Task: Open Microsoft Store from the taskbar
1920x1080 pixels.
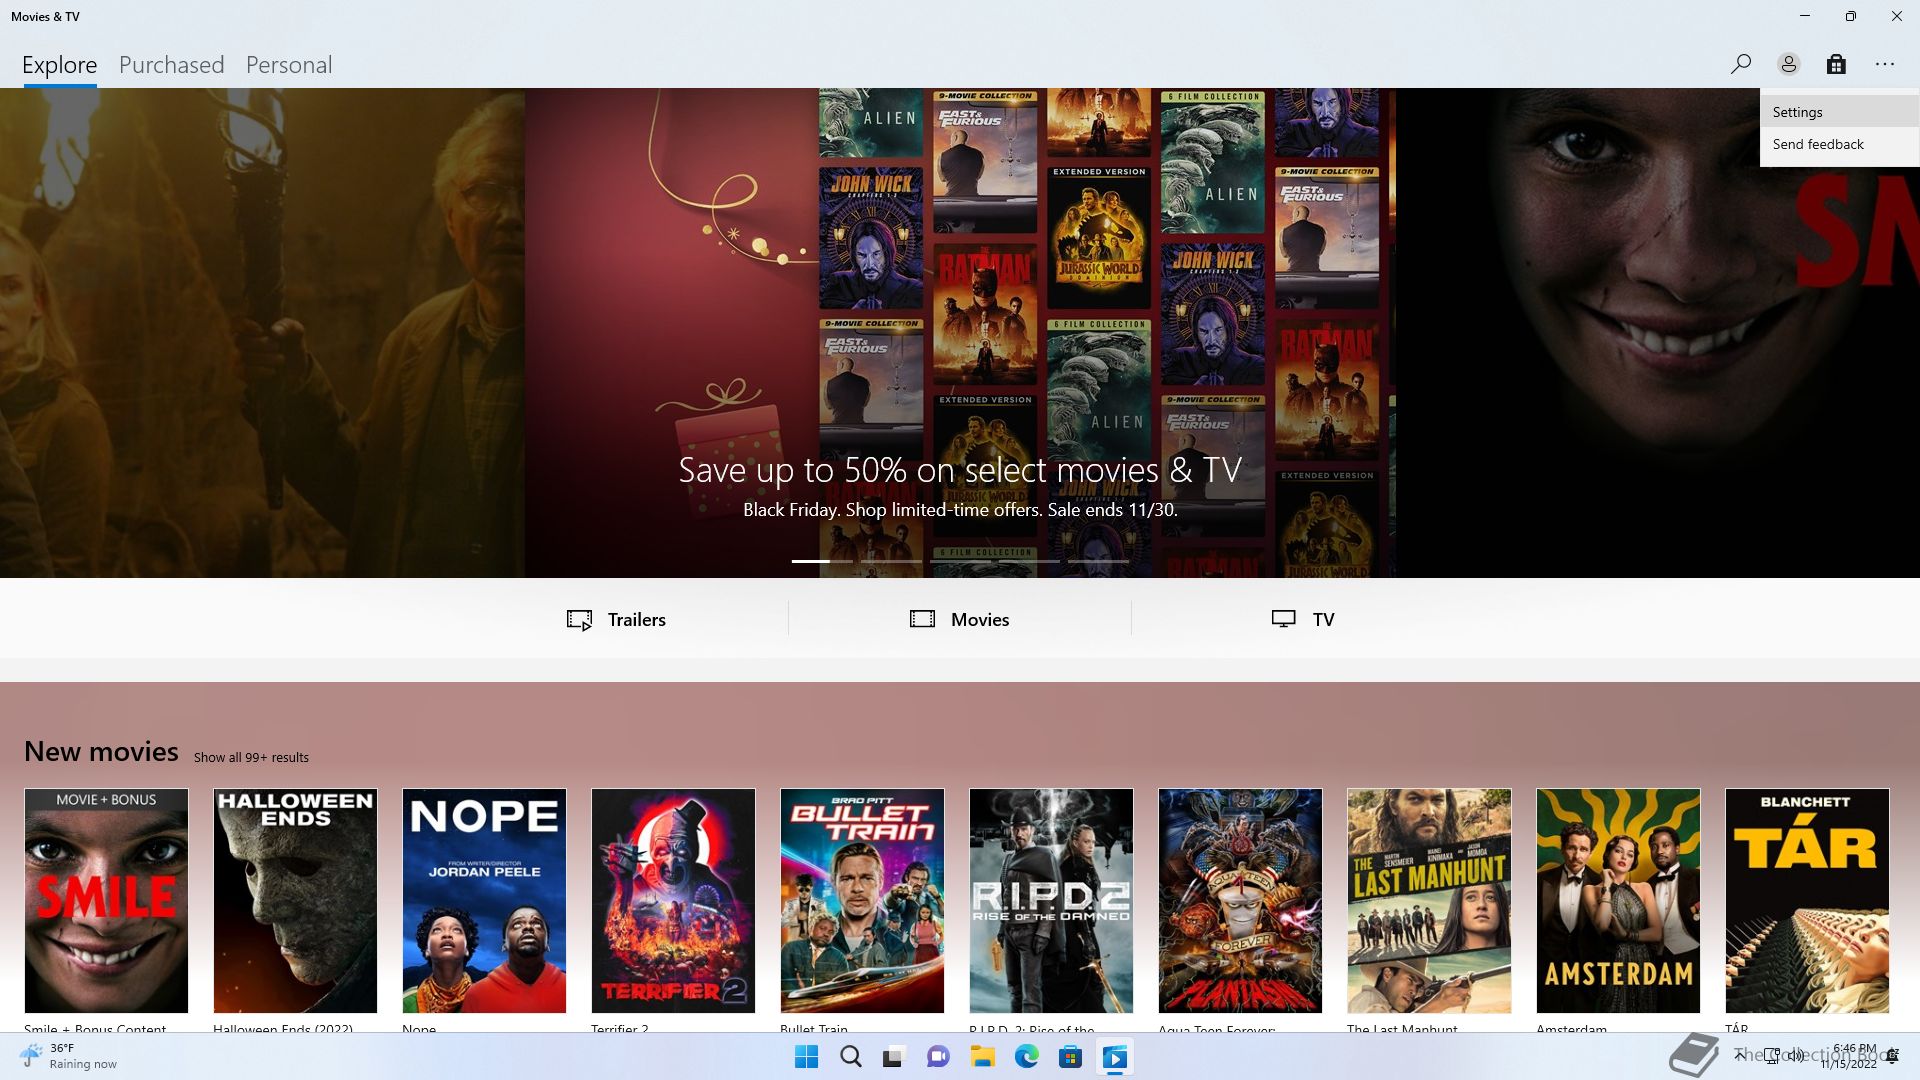Action: tap(1070, 1057)
